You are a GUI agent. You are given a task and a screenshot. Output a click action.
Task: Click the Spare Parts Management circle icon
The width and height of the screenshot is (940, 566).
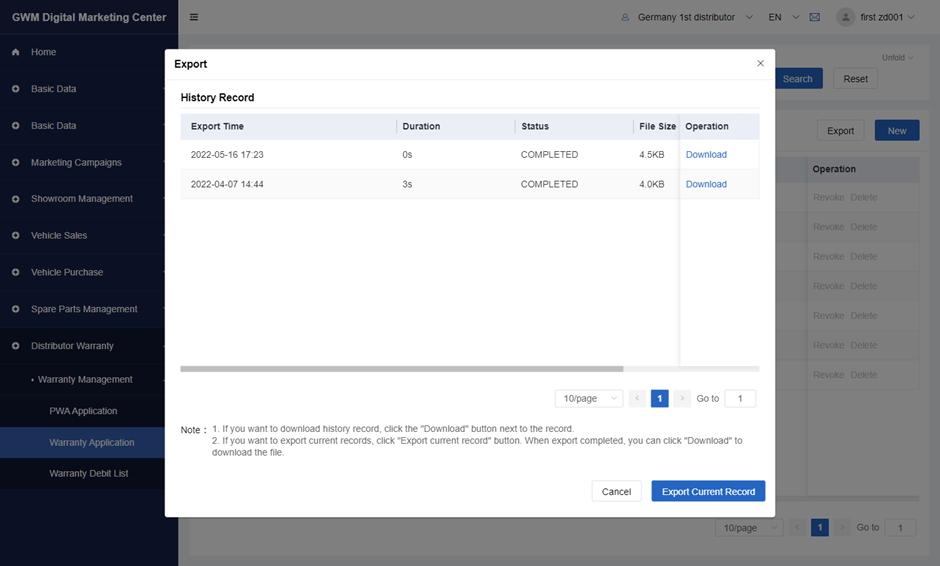click(x=16, y=309)
